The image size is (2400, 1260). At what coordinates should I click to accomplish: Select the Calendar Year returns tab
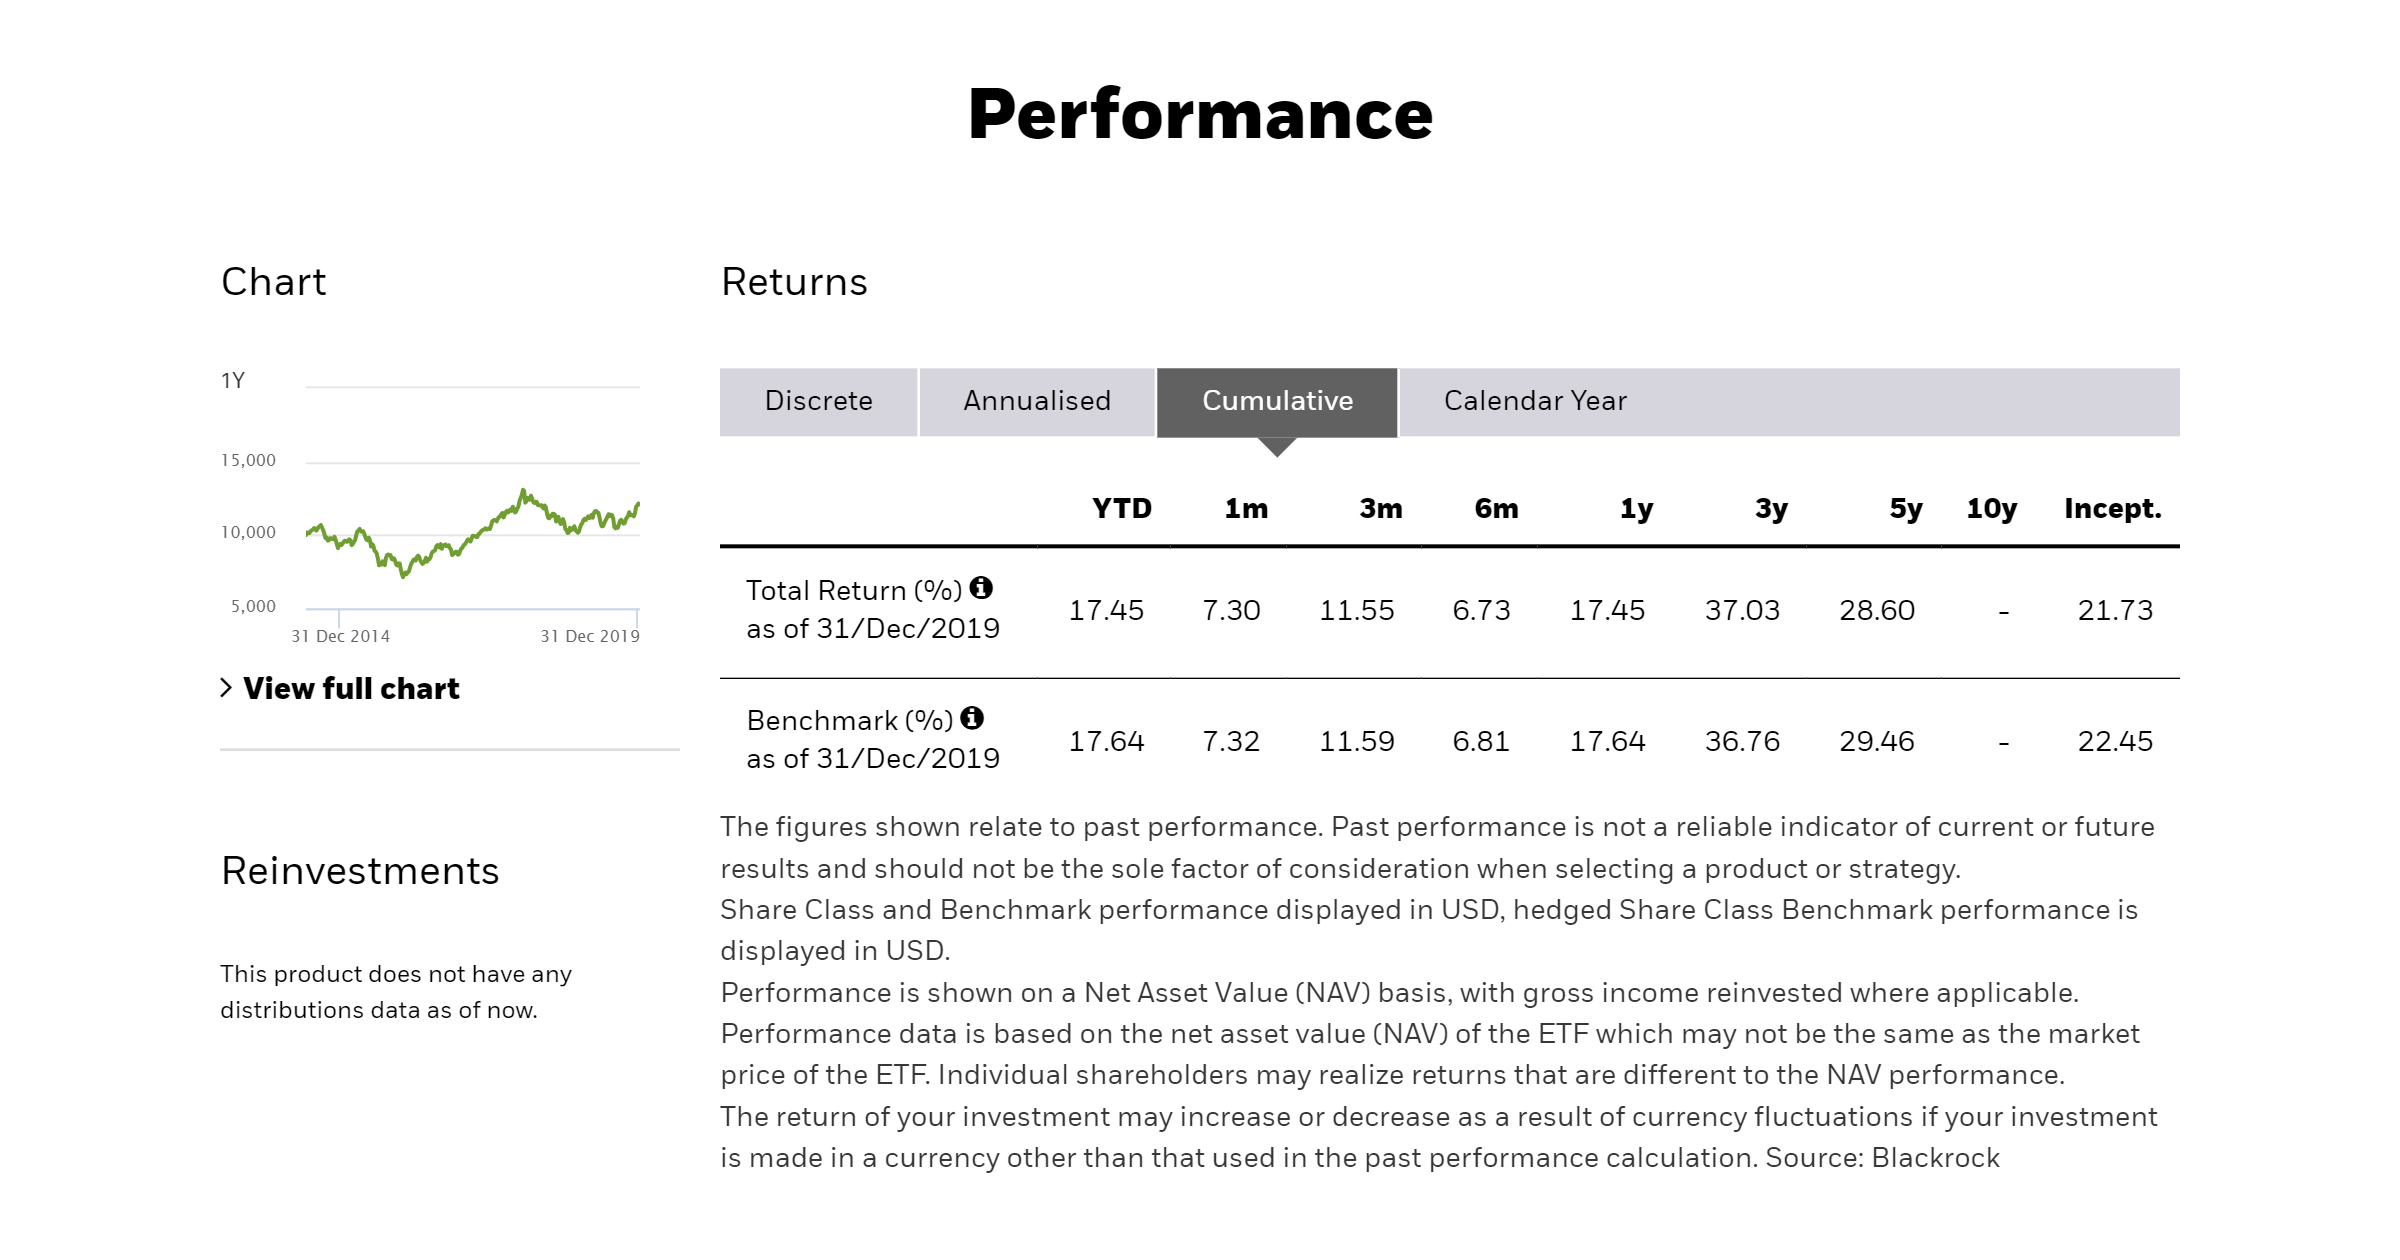pos(1538,401)
